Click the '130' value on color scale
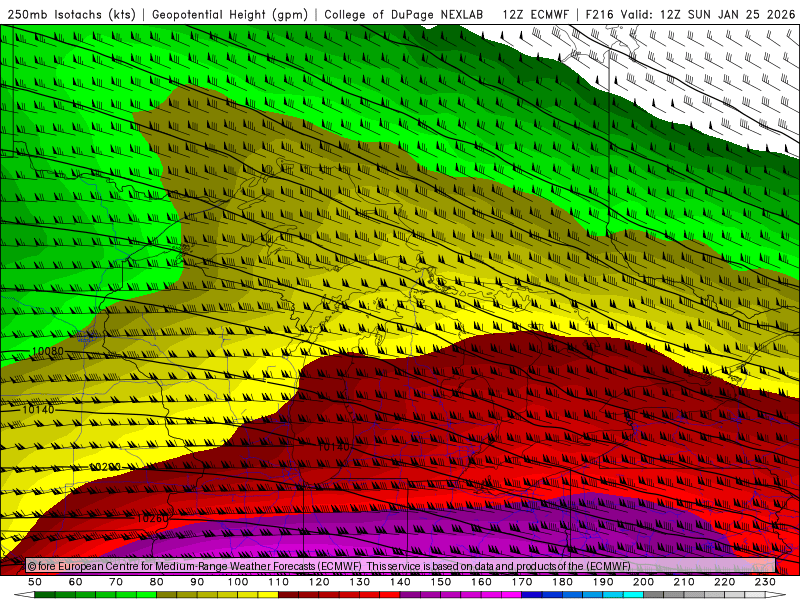This screenshot has width=800, height=600. 359,582
